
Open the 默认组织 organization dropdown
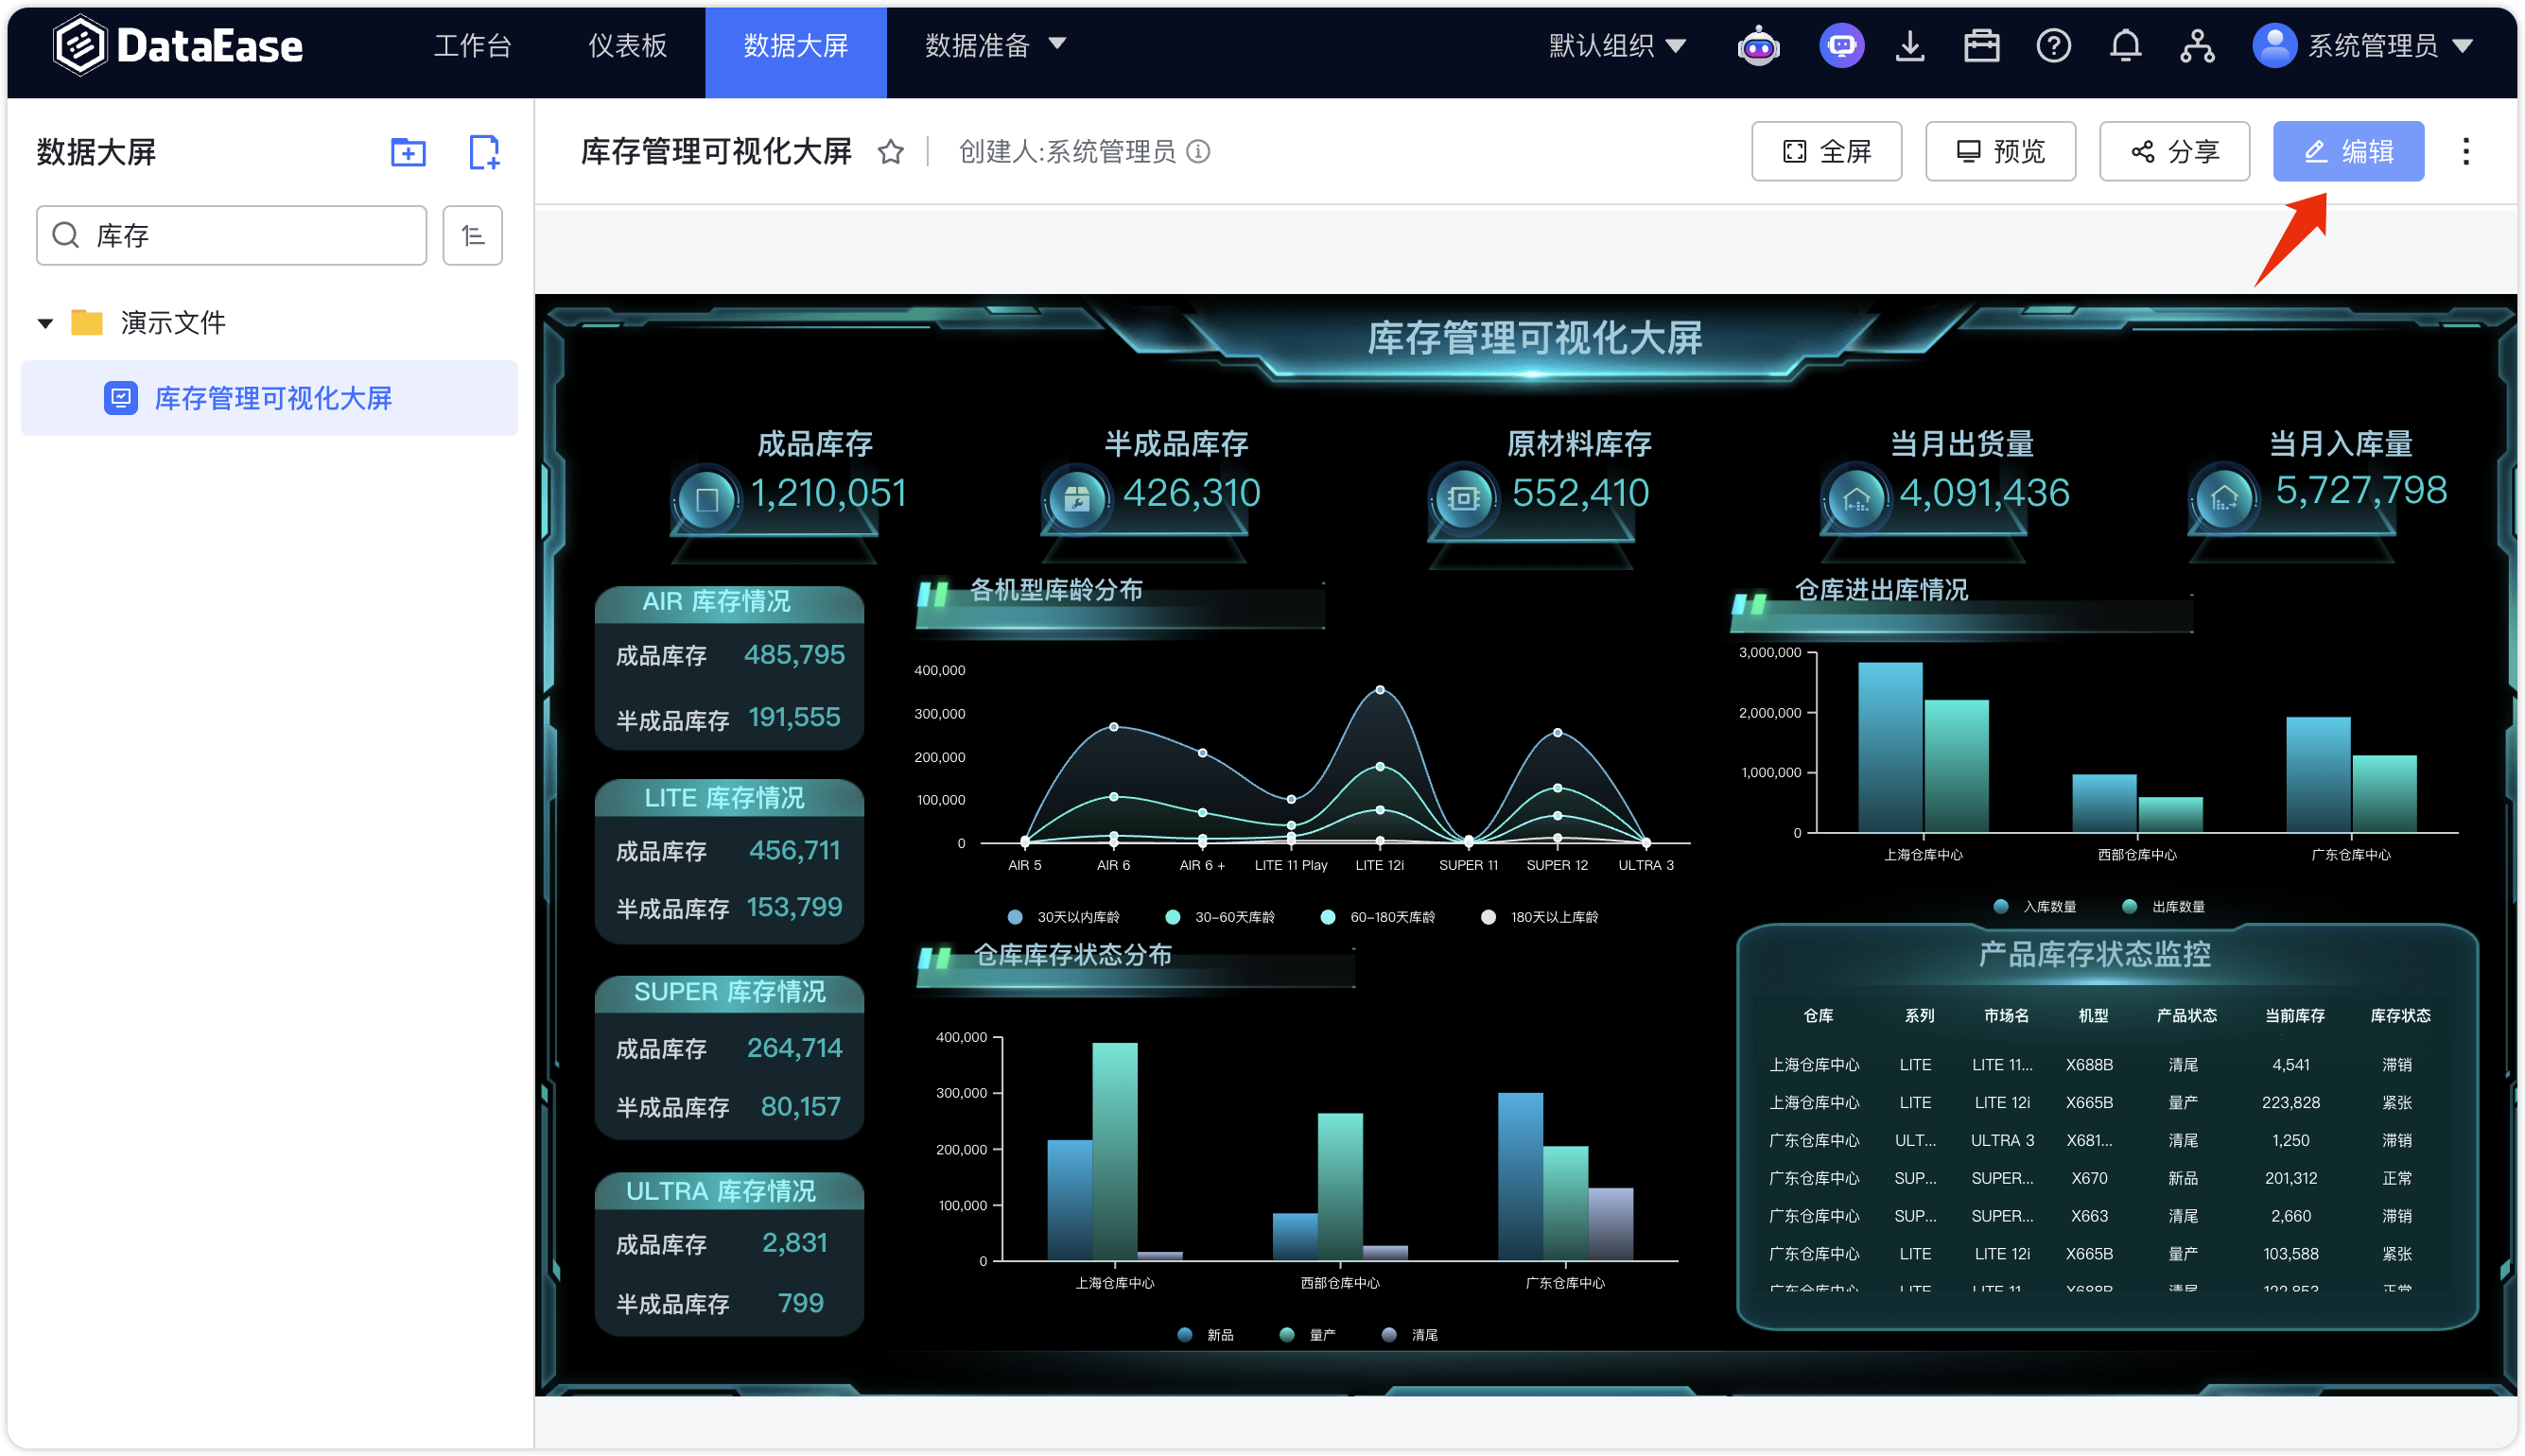tap(1614, 45)
